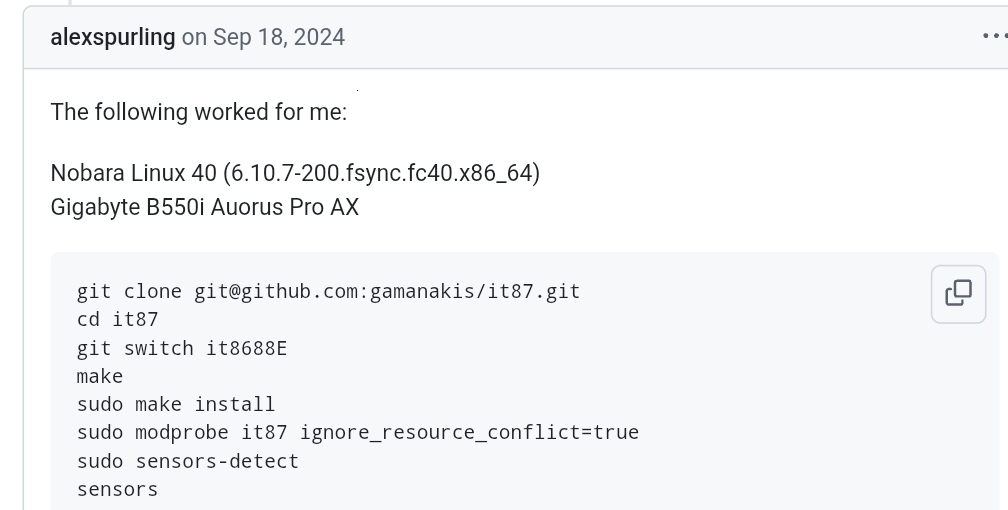Copy the code block using the copy icon
The width and height of the screenshot is (1008, 510).
[958, 293]
